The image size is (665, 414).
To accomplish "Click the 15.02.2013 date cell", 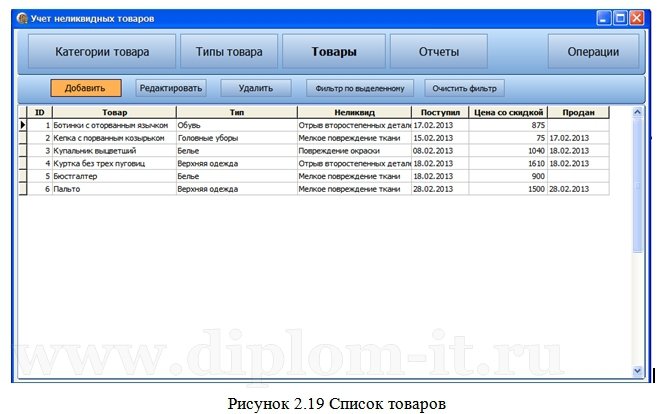I will [440, 138].
